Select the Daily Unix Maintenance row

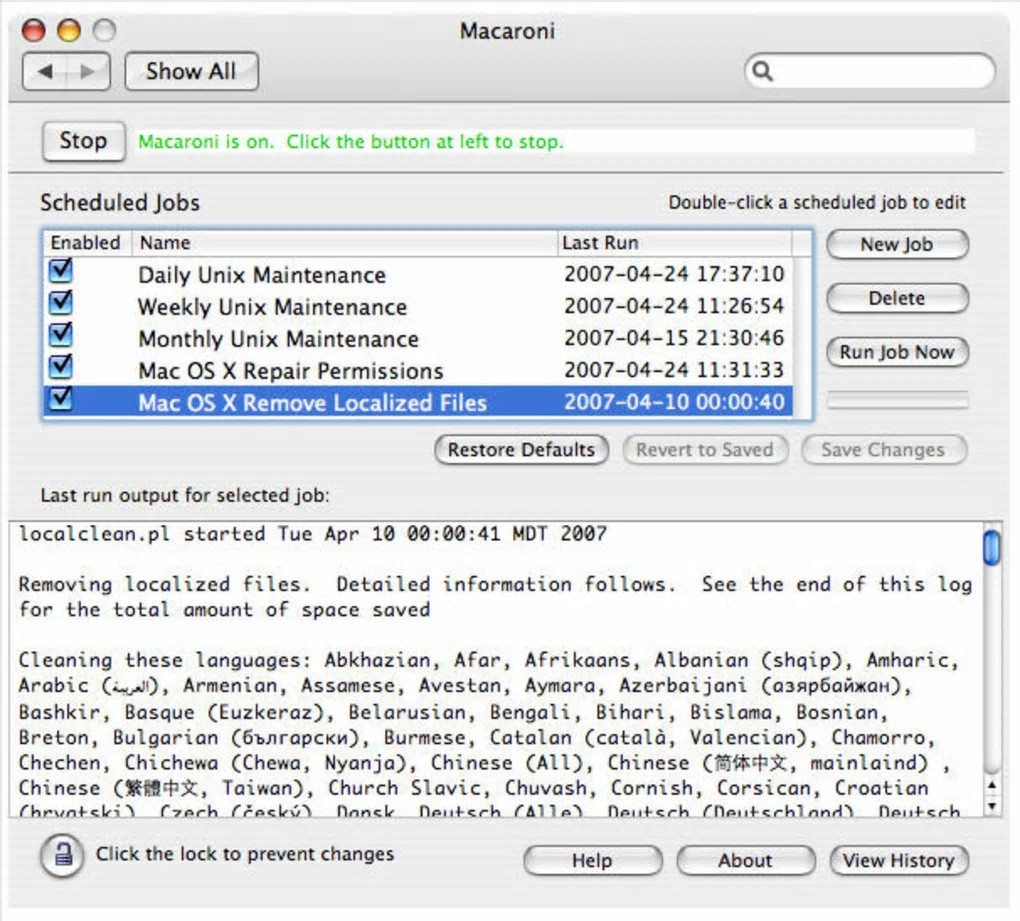(x=418, y=274)
